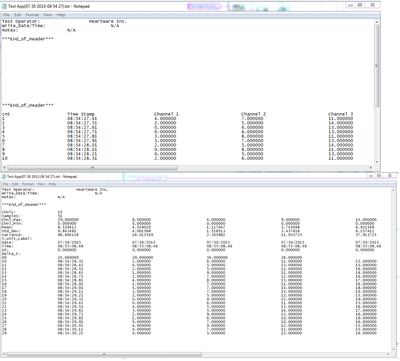Click 'Test Operator:' label in upper window
Viewport: 400px width, 361px height.
pyautogui.click(x=21, y=21)
